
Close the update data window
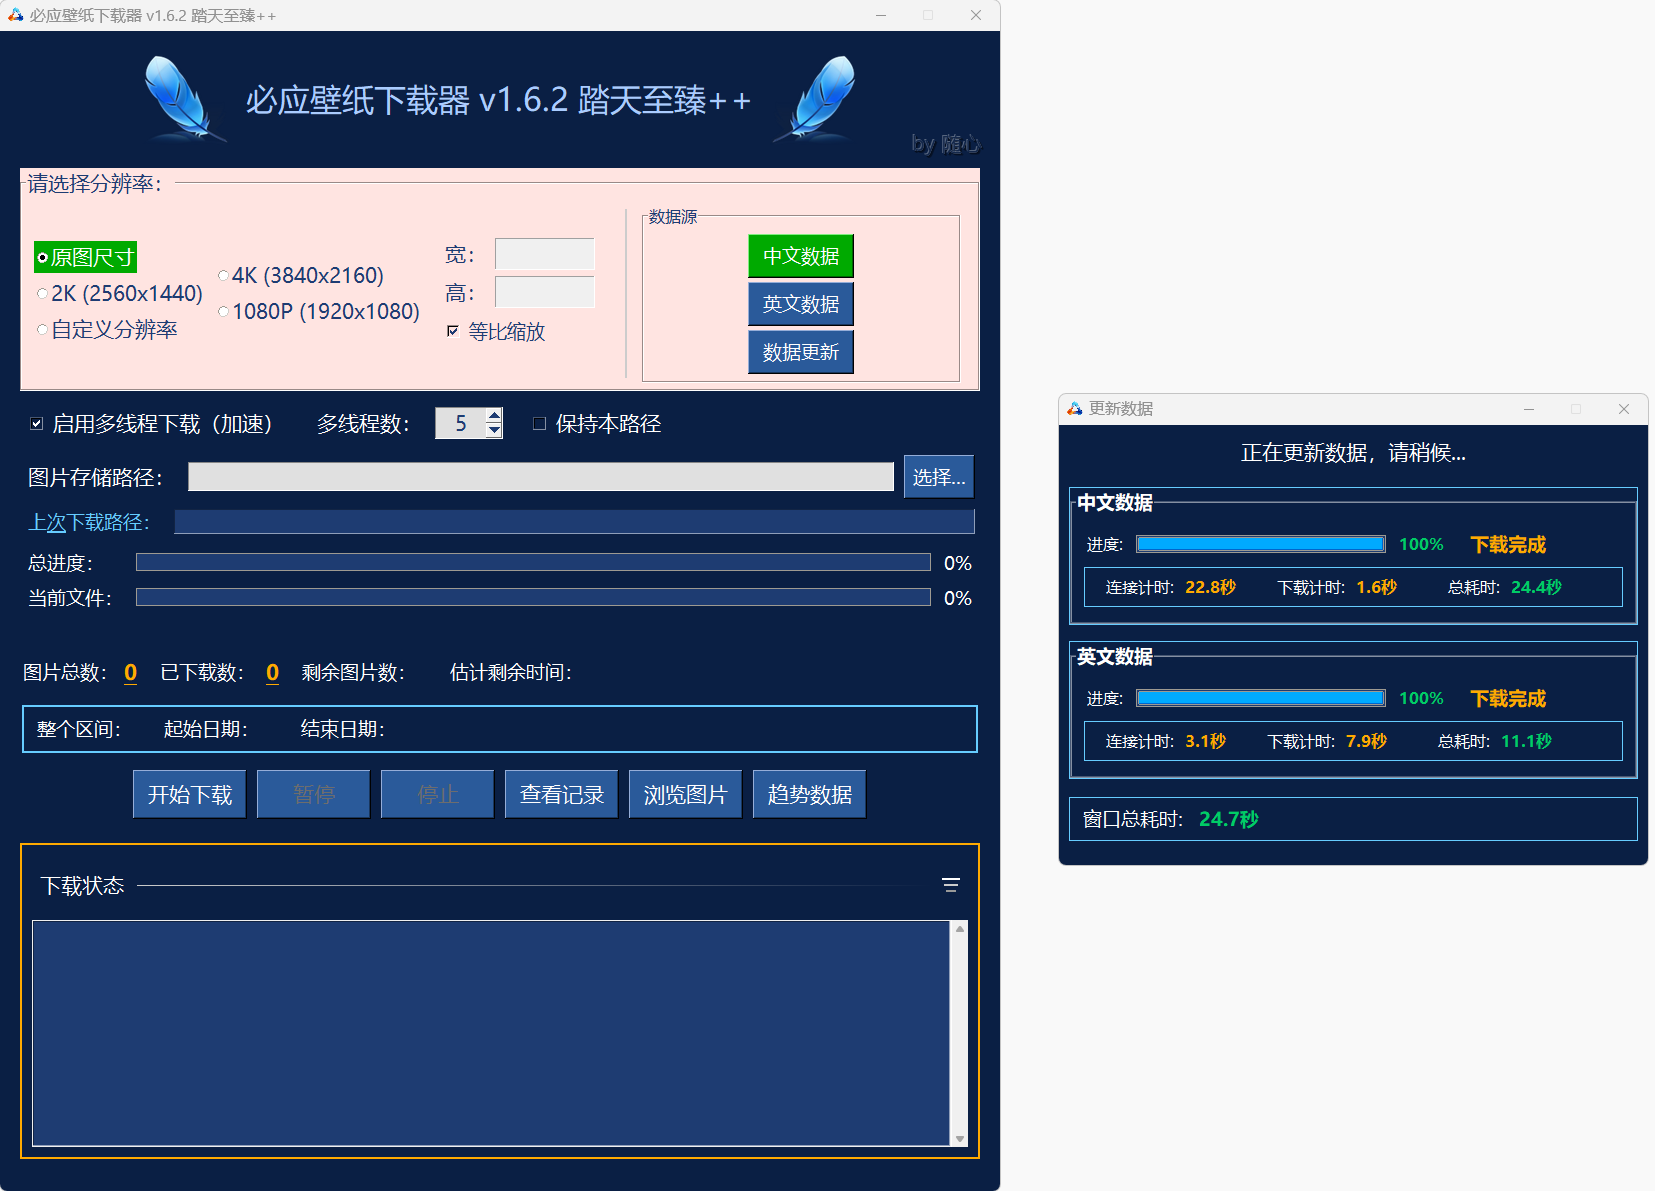point(1623,409)
